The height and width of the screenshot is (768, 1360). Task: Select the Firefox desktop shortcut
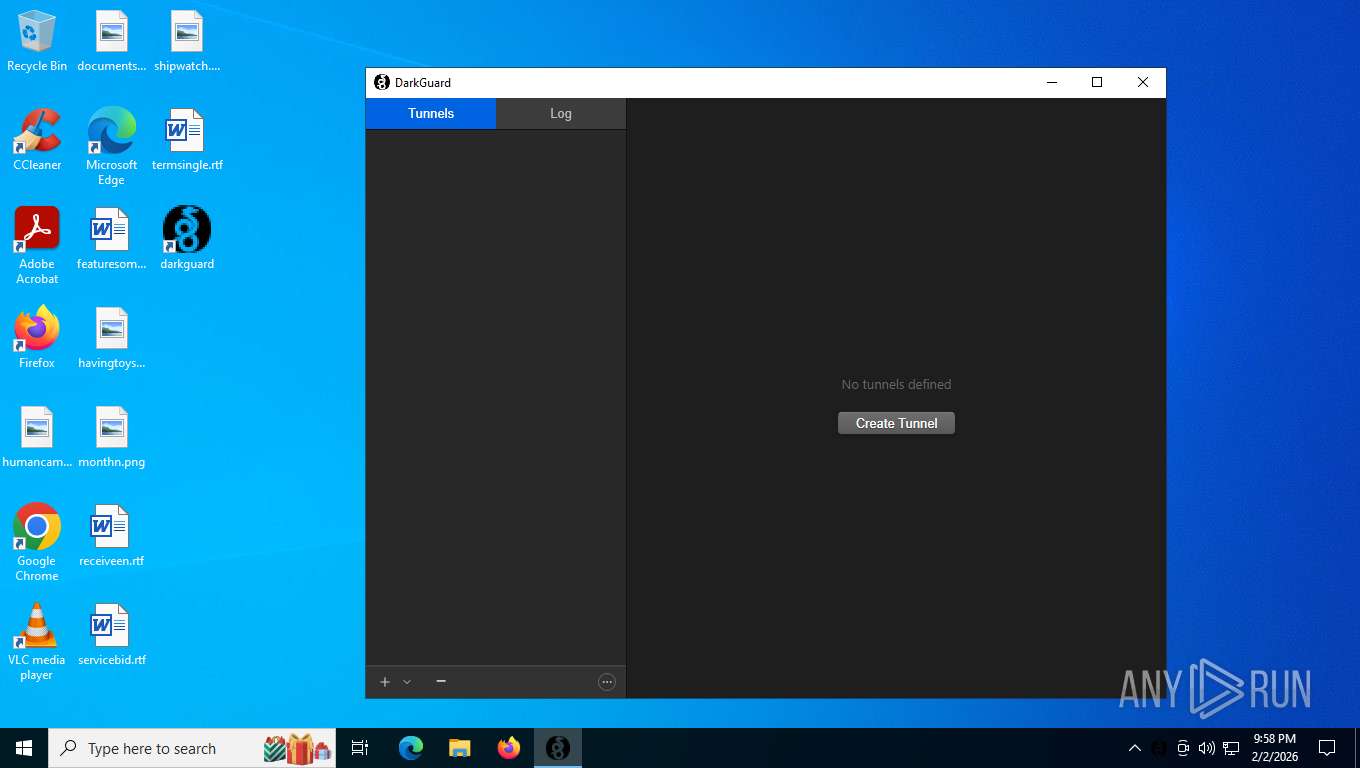pyautogui.click(x=37, y=338)
